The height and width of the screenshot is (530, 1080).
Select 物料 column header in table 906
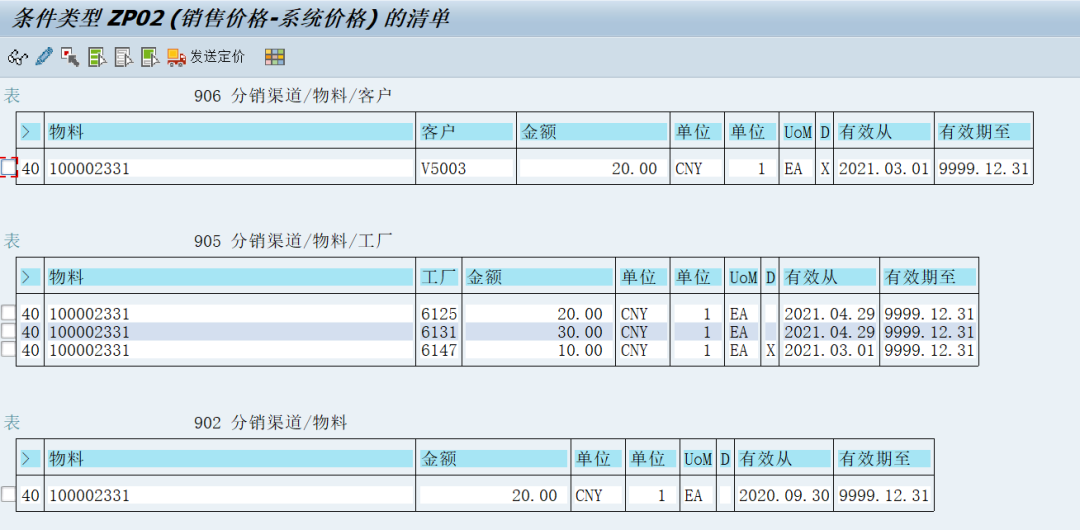coord(230,132)
